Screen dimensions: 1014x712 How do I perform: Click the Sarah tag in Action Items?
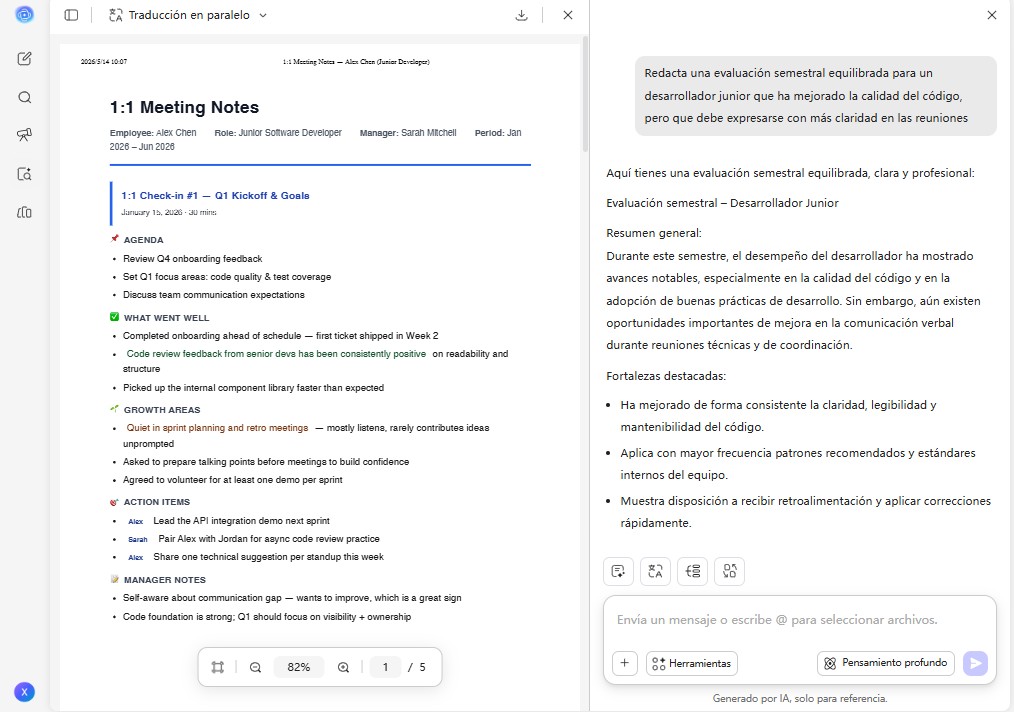[138, 539]
